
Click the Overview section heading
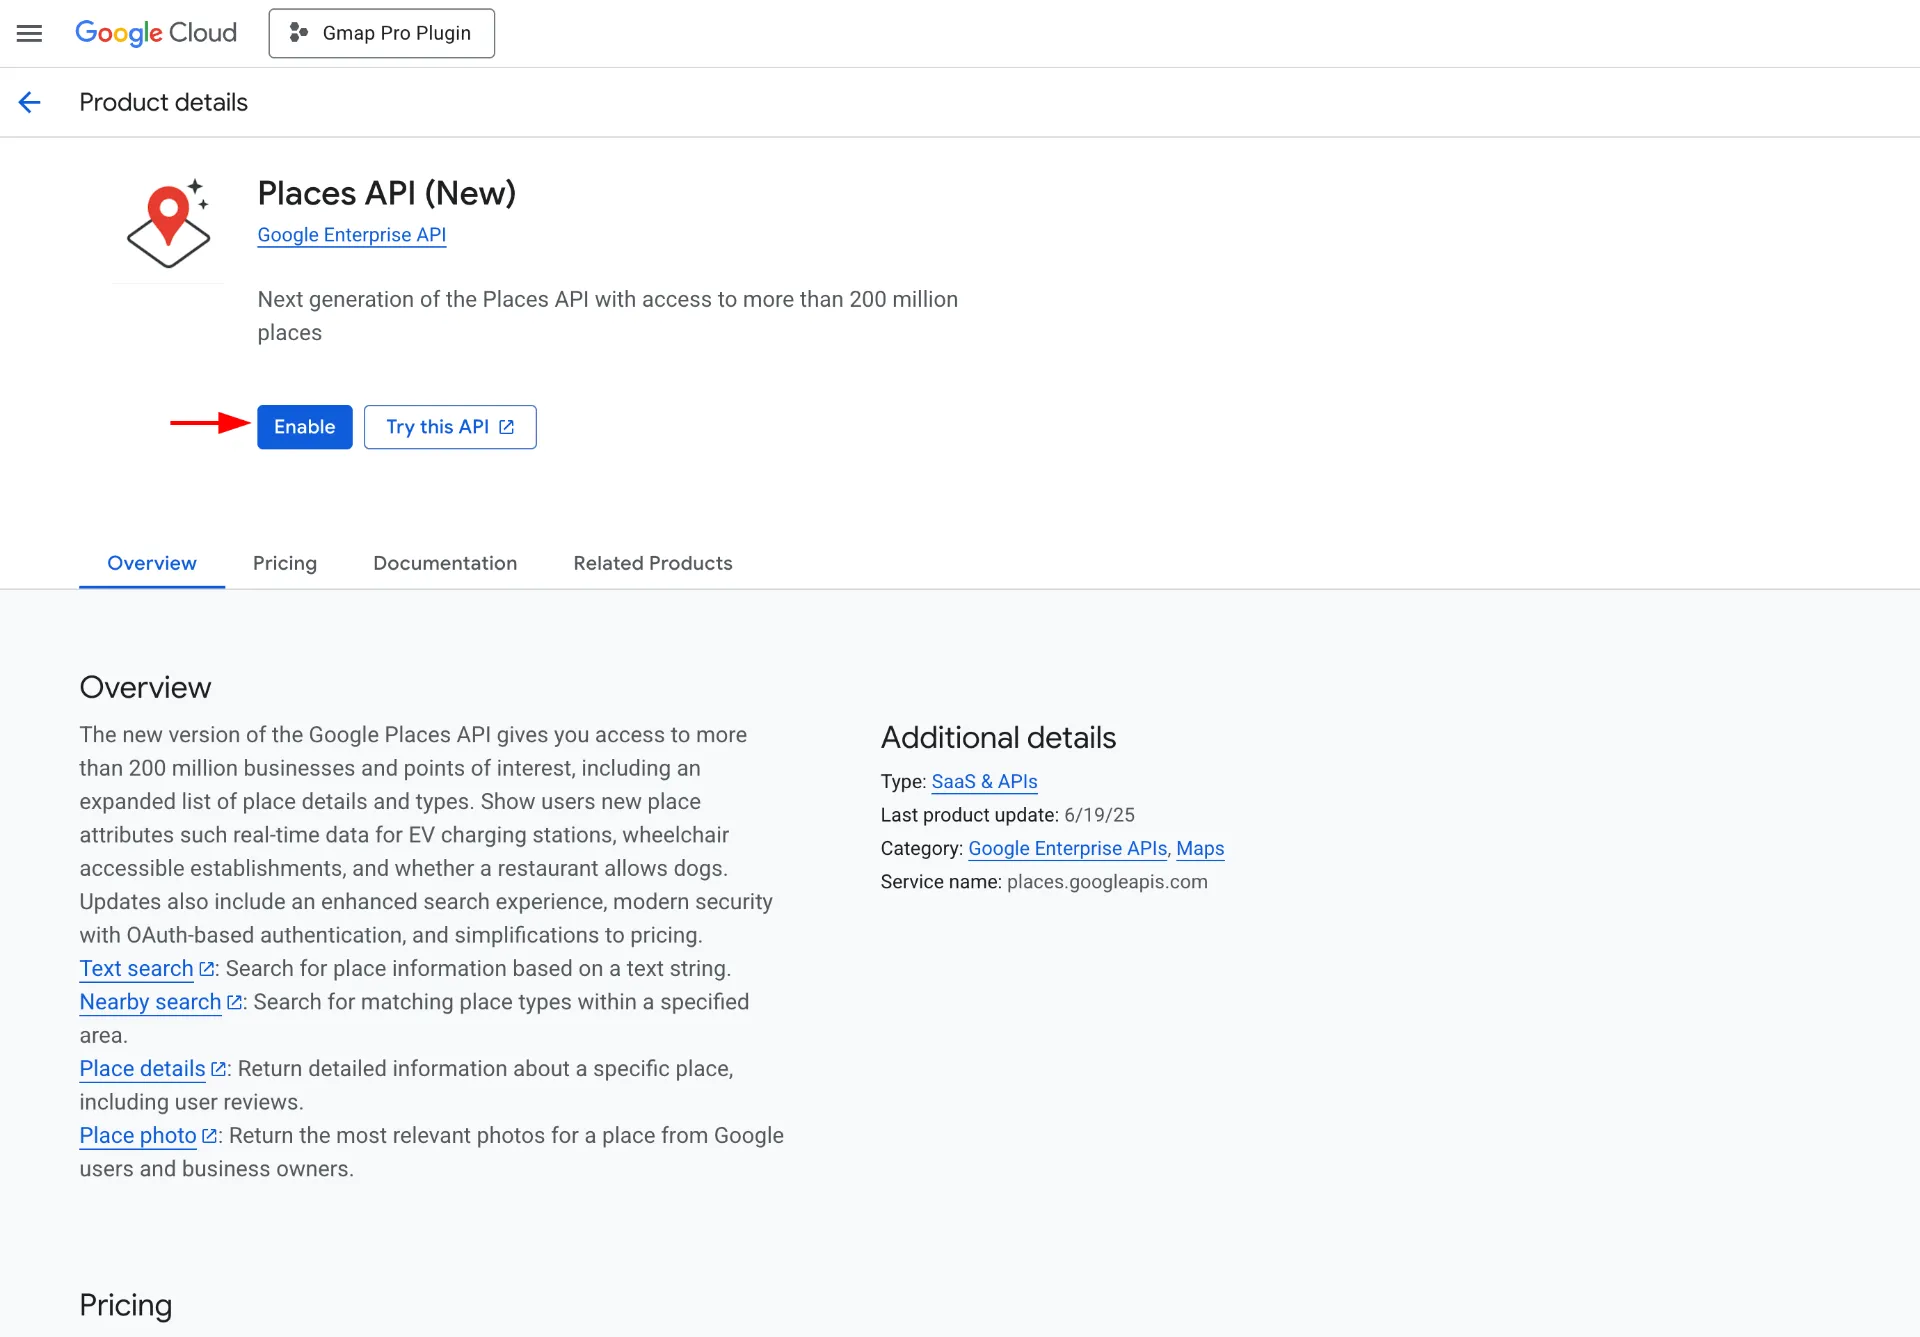145,688
